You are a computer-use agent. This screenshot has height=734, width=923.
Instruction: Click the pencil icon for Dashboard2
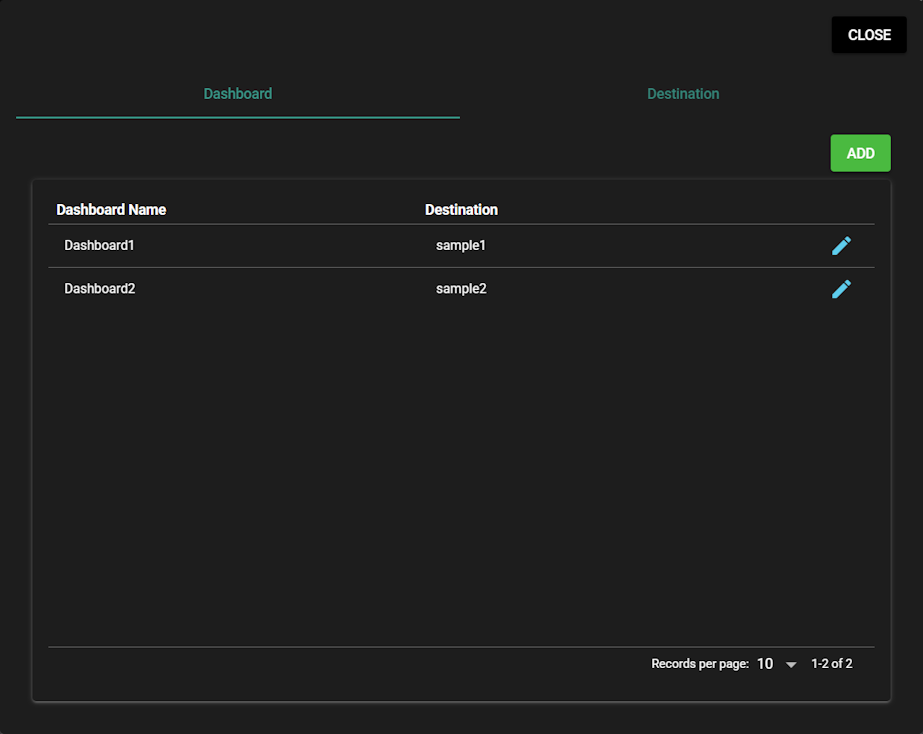[x=841, y=289]
